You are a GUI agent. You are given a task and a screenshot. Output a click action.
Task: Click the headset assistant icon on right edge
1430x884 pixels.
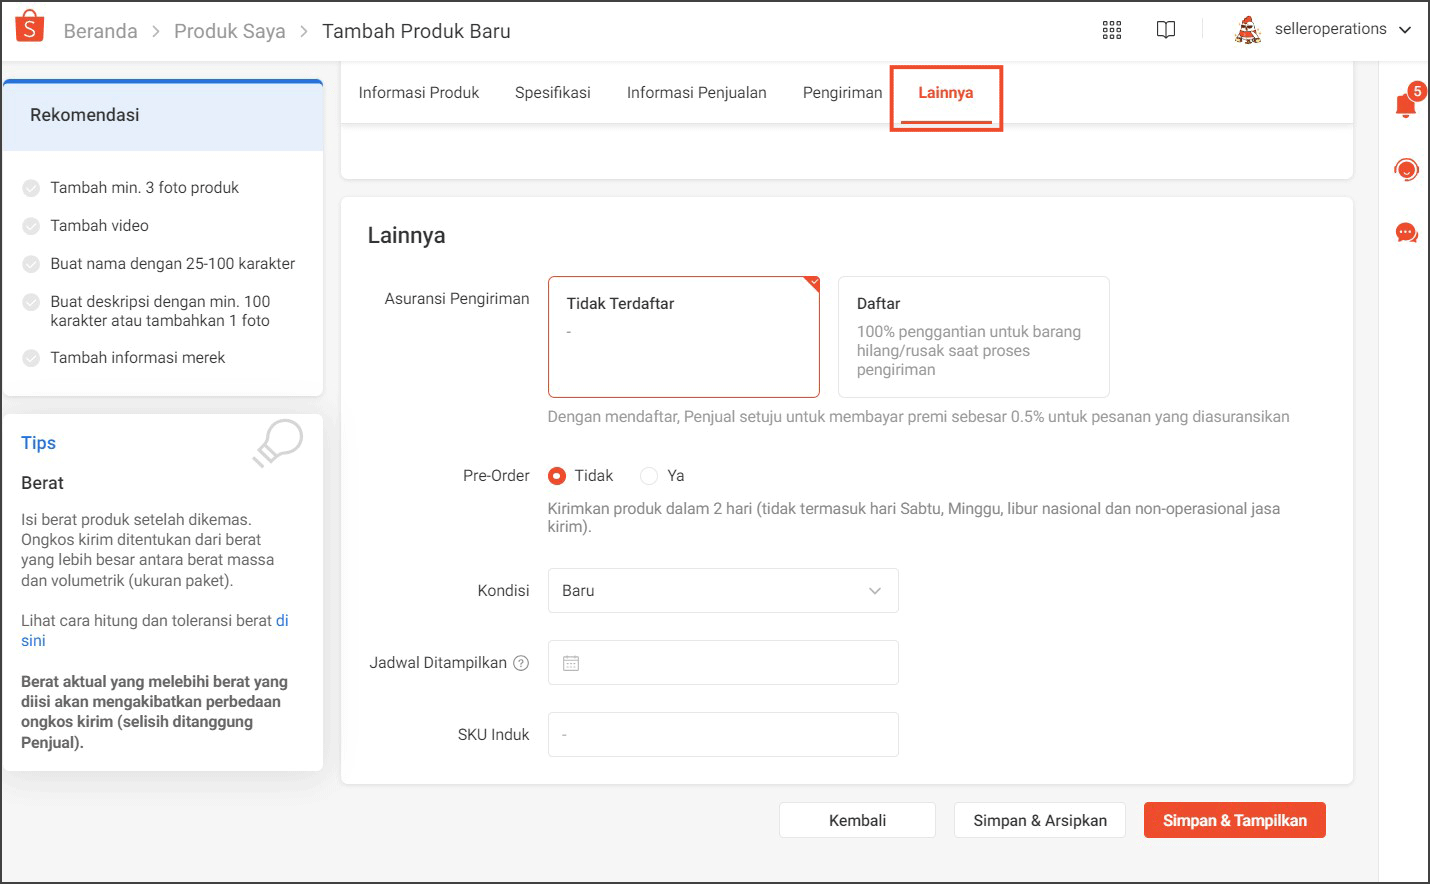(x=1406, y=169)
